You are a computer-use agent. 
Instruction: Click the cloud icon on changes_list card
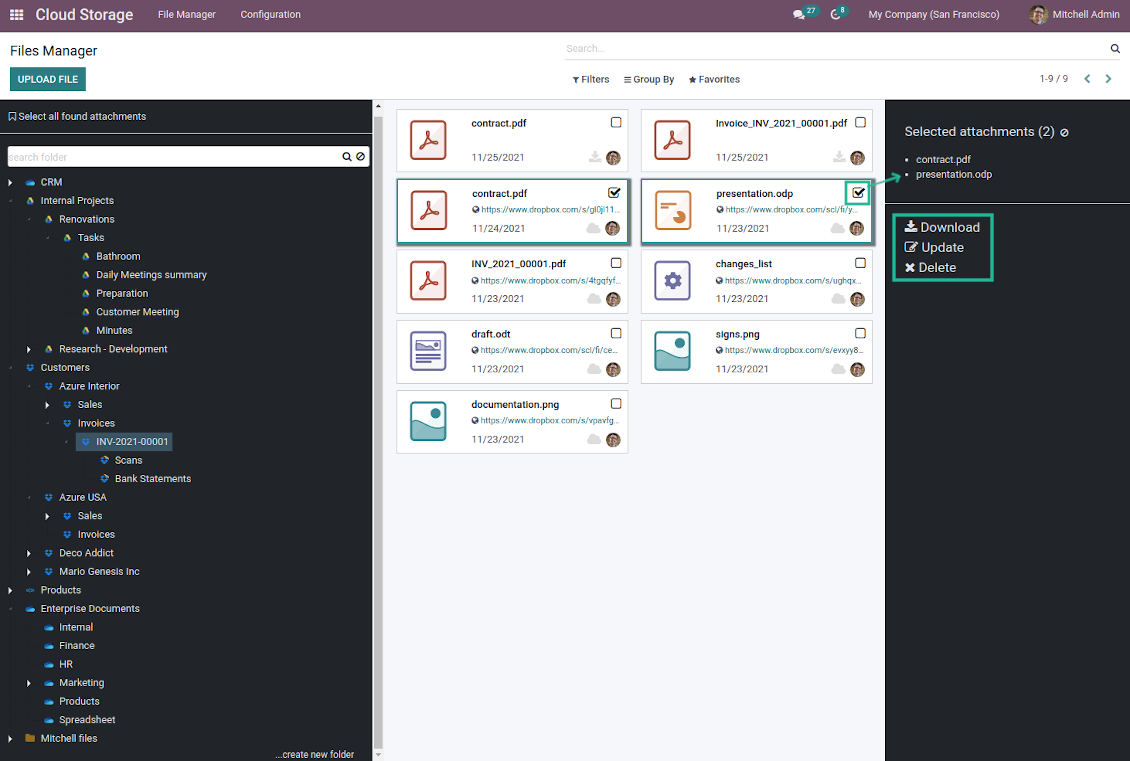[838, 298]
